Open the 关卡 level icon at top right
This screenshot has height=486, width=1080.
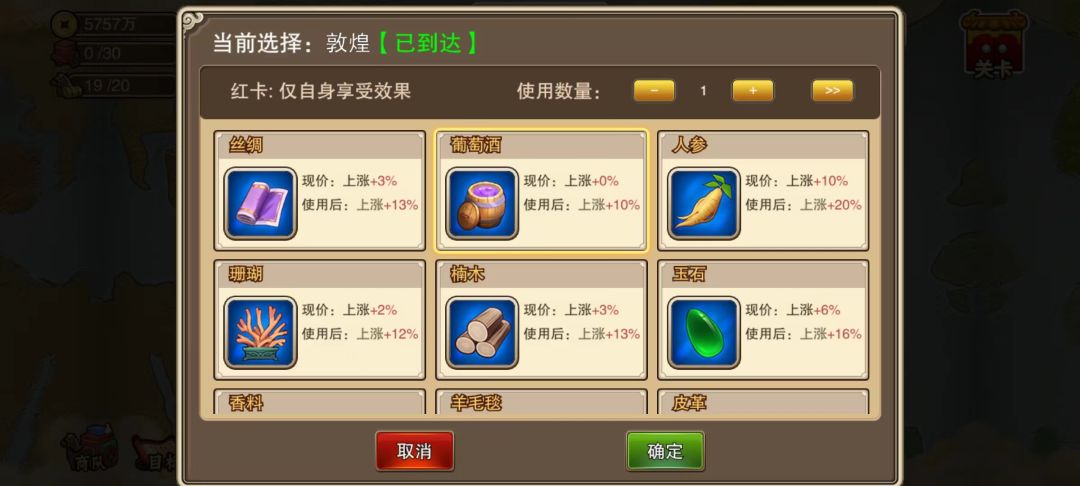[993, 45]
